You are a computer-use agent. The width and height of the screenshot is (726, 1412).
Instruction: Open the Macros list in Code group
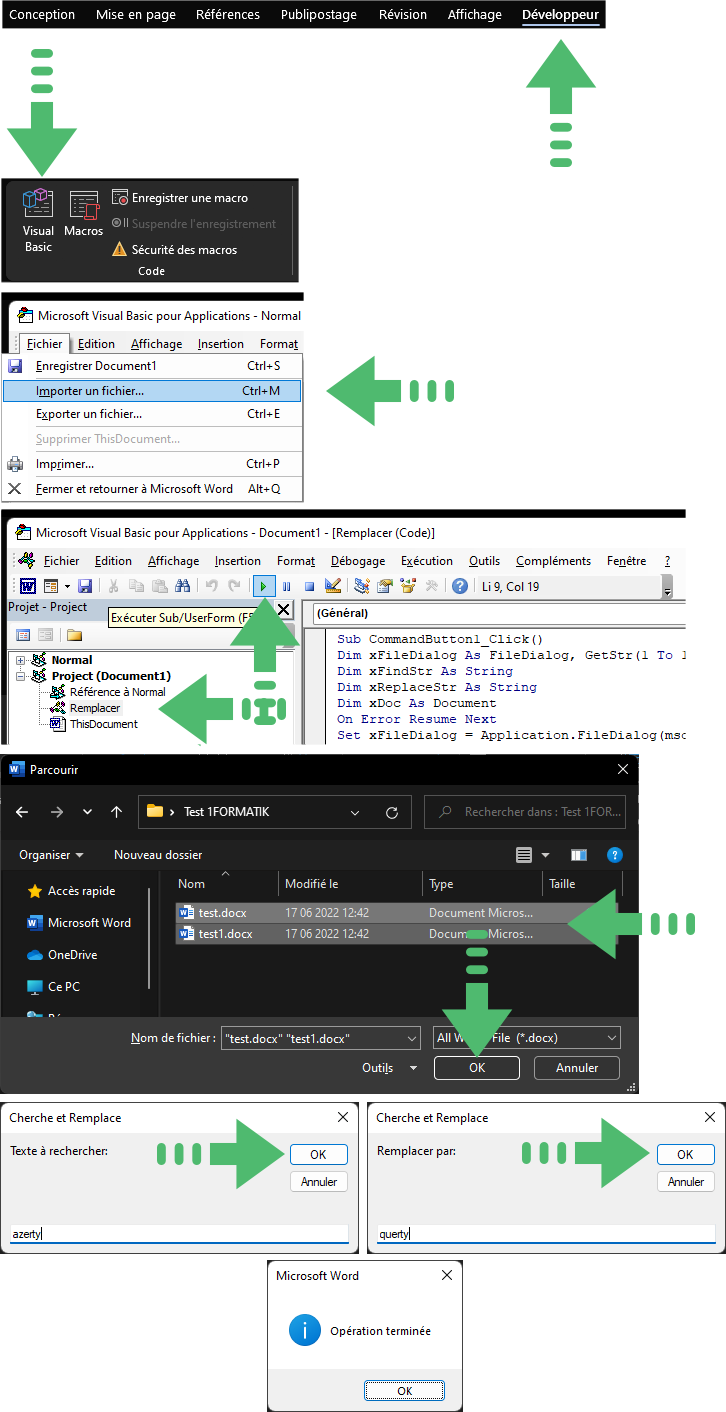[x=84, y=215]
